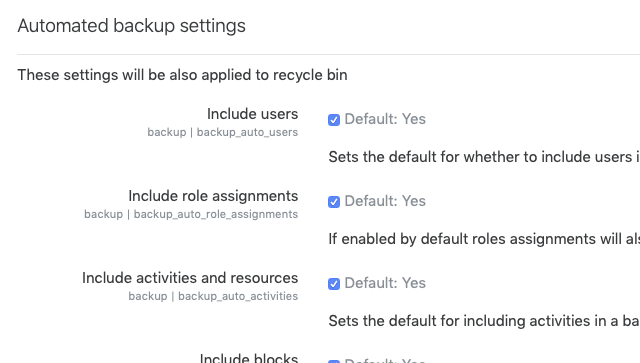The width and height of the screenshot is (640, 363).
Task: Click the 'Include role assignments' setting label
Action: tap(213, 196)
